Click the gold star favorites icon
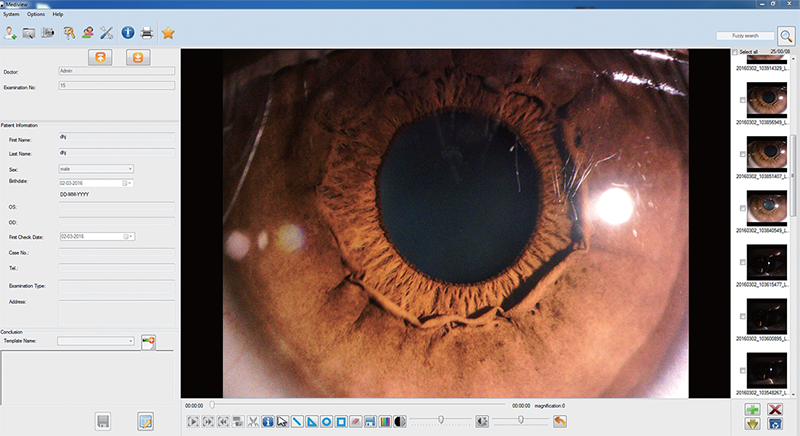This screenshot has width=800, height=436. coord(169,34)
